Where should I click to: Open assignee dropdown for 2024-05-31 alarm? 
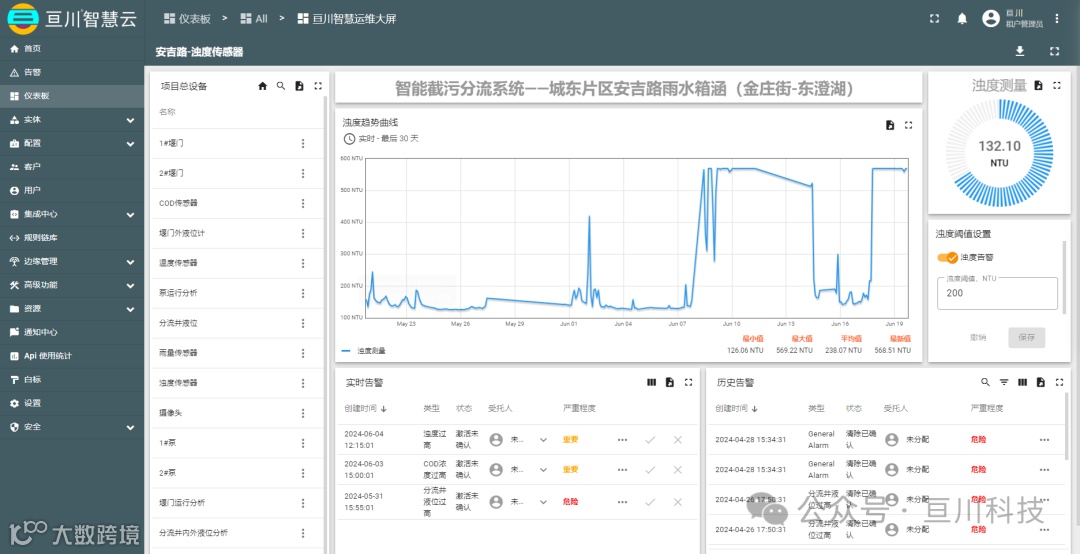(x=543, y=502)
